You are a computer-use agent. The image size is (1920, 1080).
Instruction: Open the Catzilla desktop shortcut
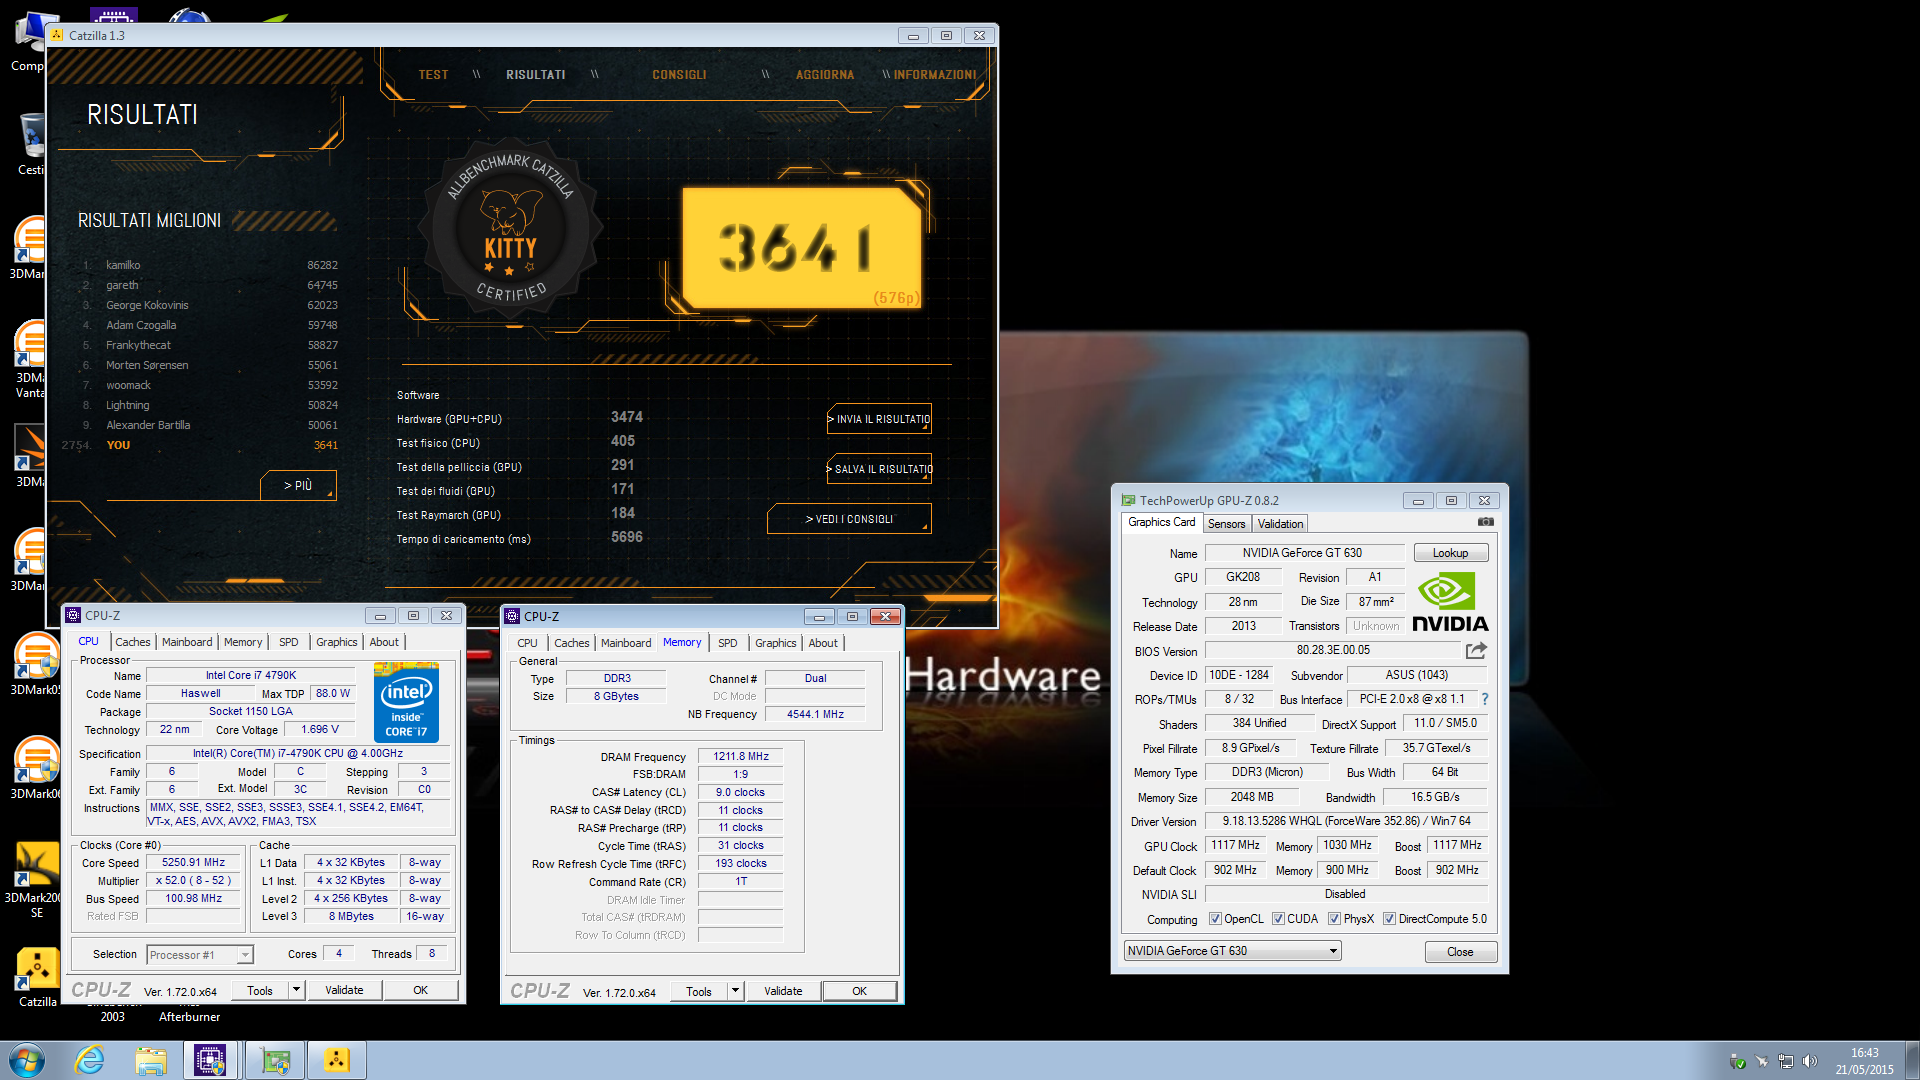click(x=37, y=975)
